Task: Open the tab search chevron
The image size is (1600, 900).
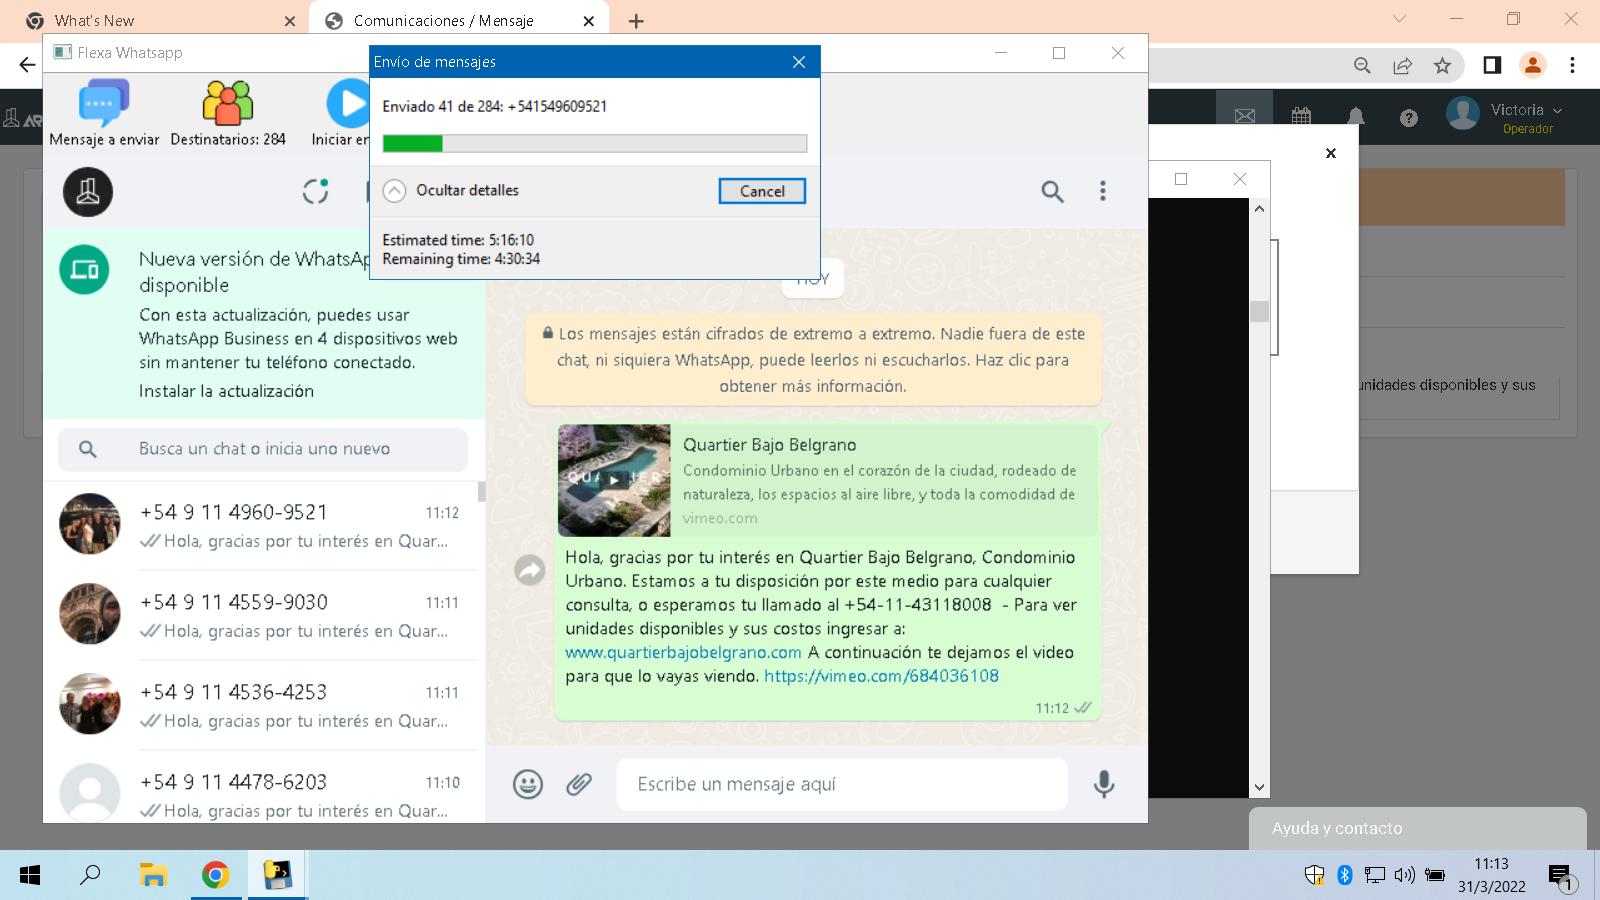Action: 1399,19
